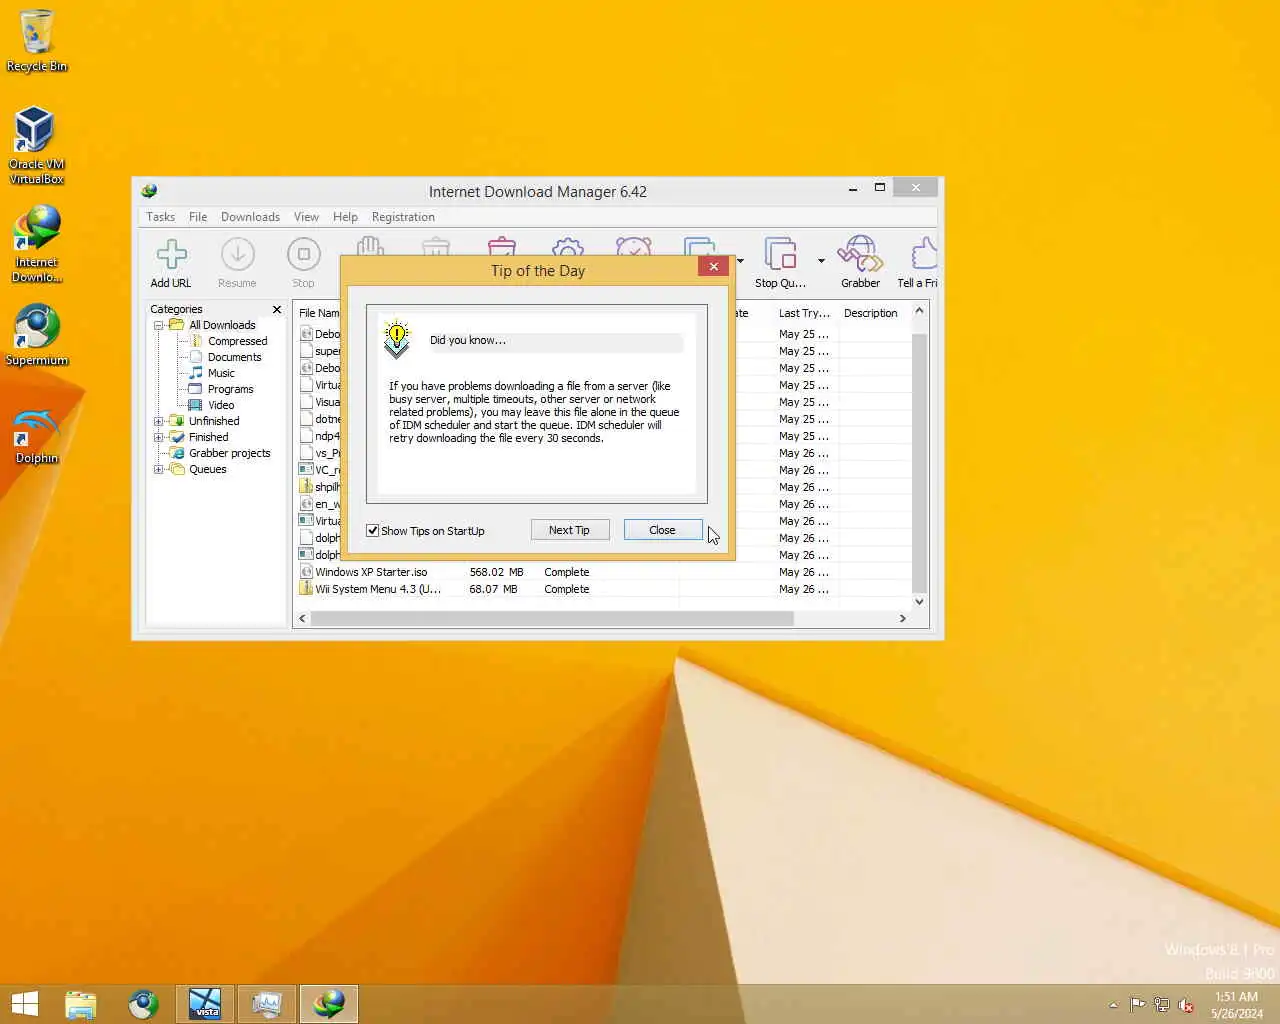Viewport: 1280px width, 1024px height.
Task: Click the Action Center flag tray icon
Action: [1138, 1005]
